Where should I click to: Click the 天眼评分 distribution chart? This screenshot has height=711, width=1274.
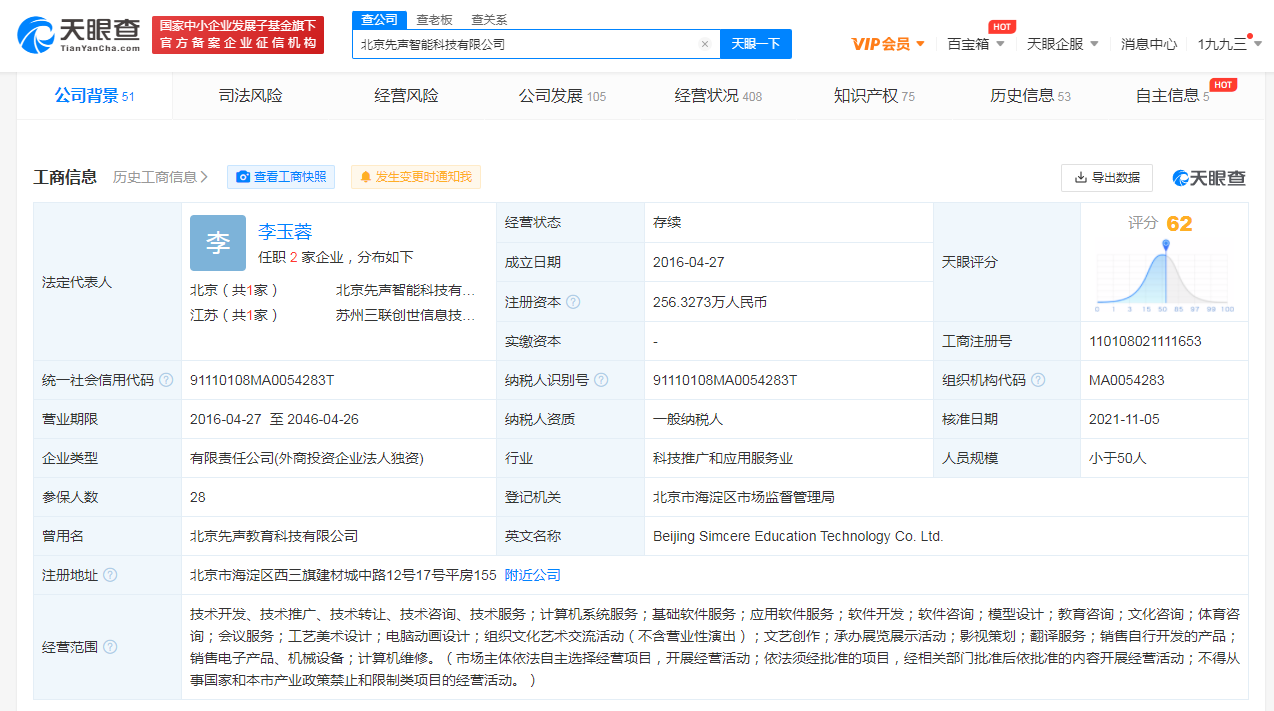1165,274
